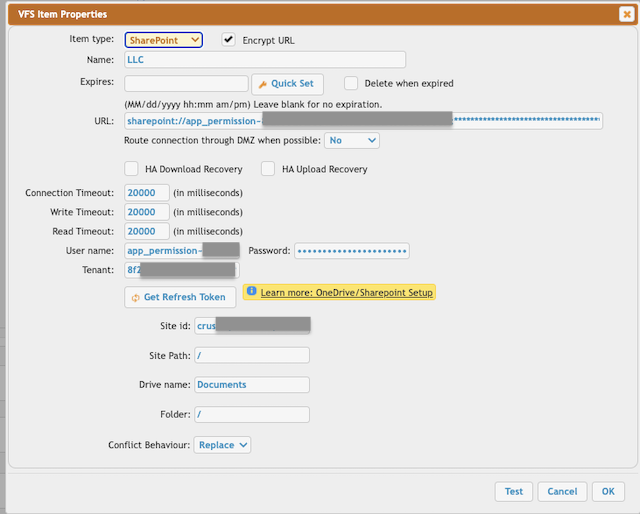Click the wrench icon on Quick Set
640x514 pixels.
263,85
